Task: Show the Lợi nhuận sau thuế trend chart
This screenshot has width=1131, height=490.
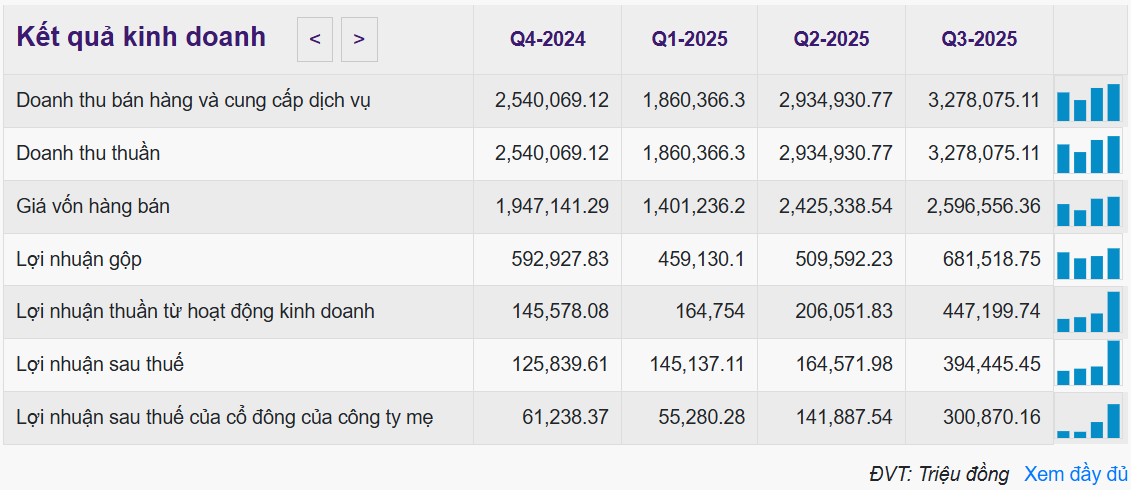Action: (x=1089, y=365)
